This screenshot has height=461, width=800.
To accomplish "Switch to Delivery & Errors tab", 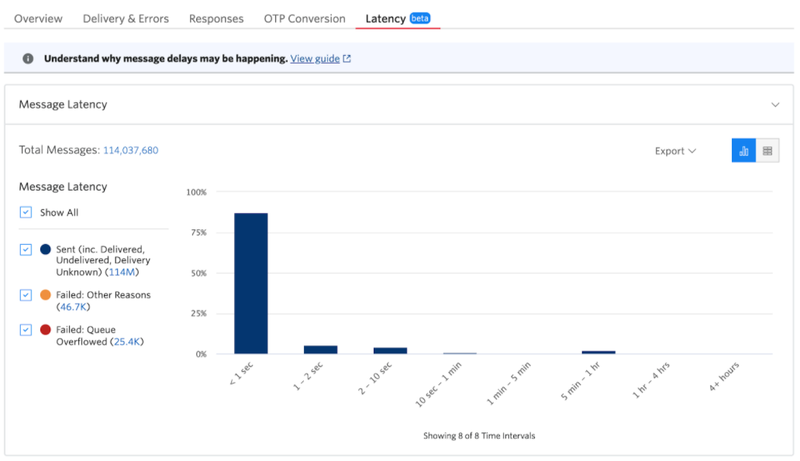I will 126,19.
